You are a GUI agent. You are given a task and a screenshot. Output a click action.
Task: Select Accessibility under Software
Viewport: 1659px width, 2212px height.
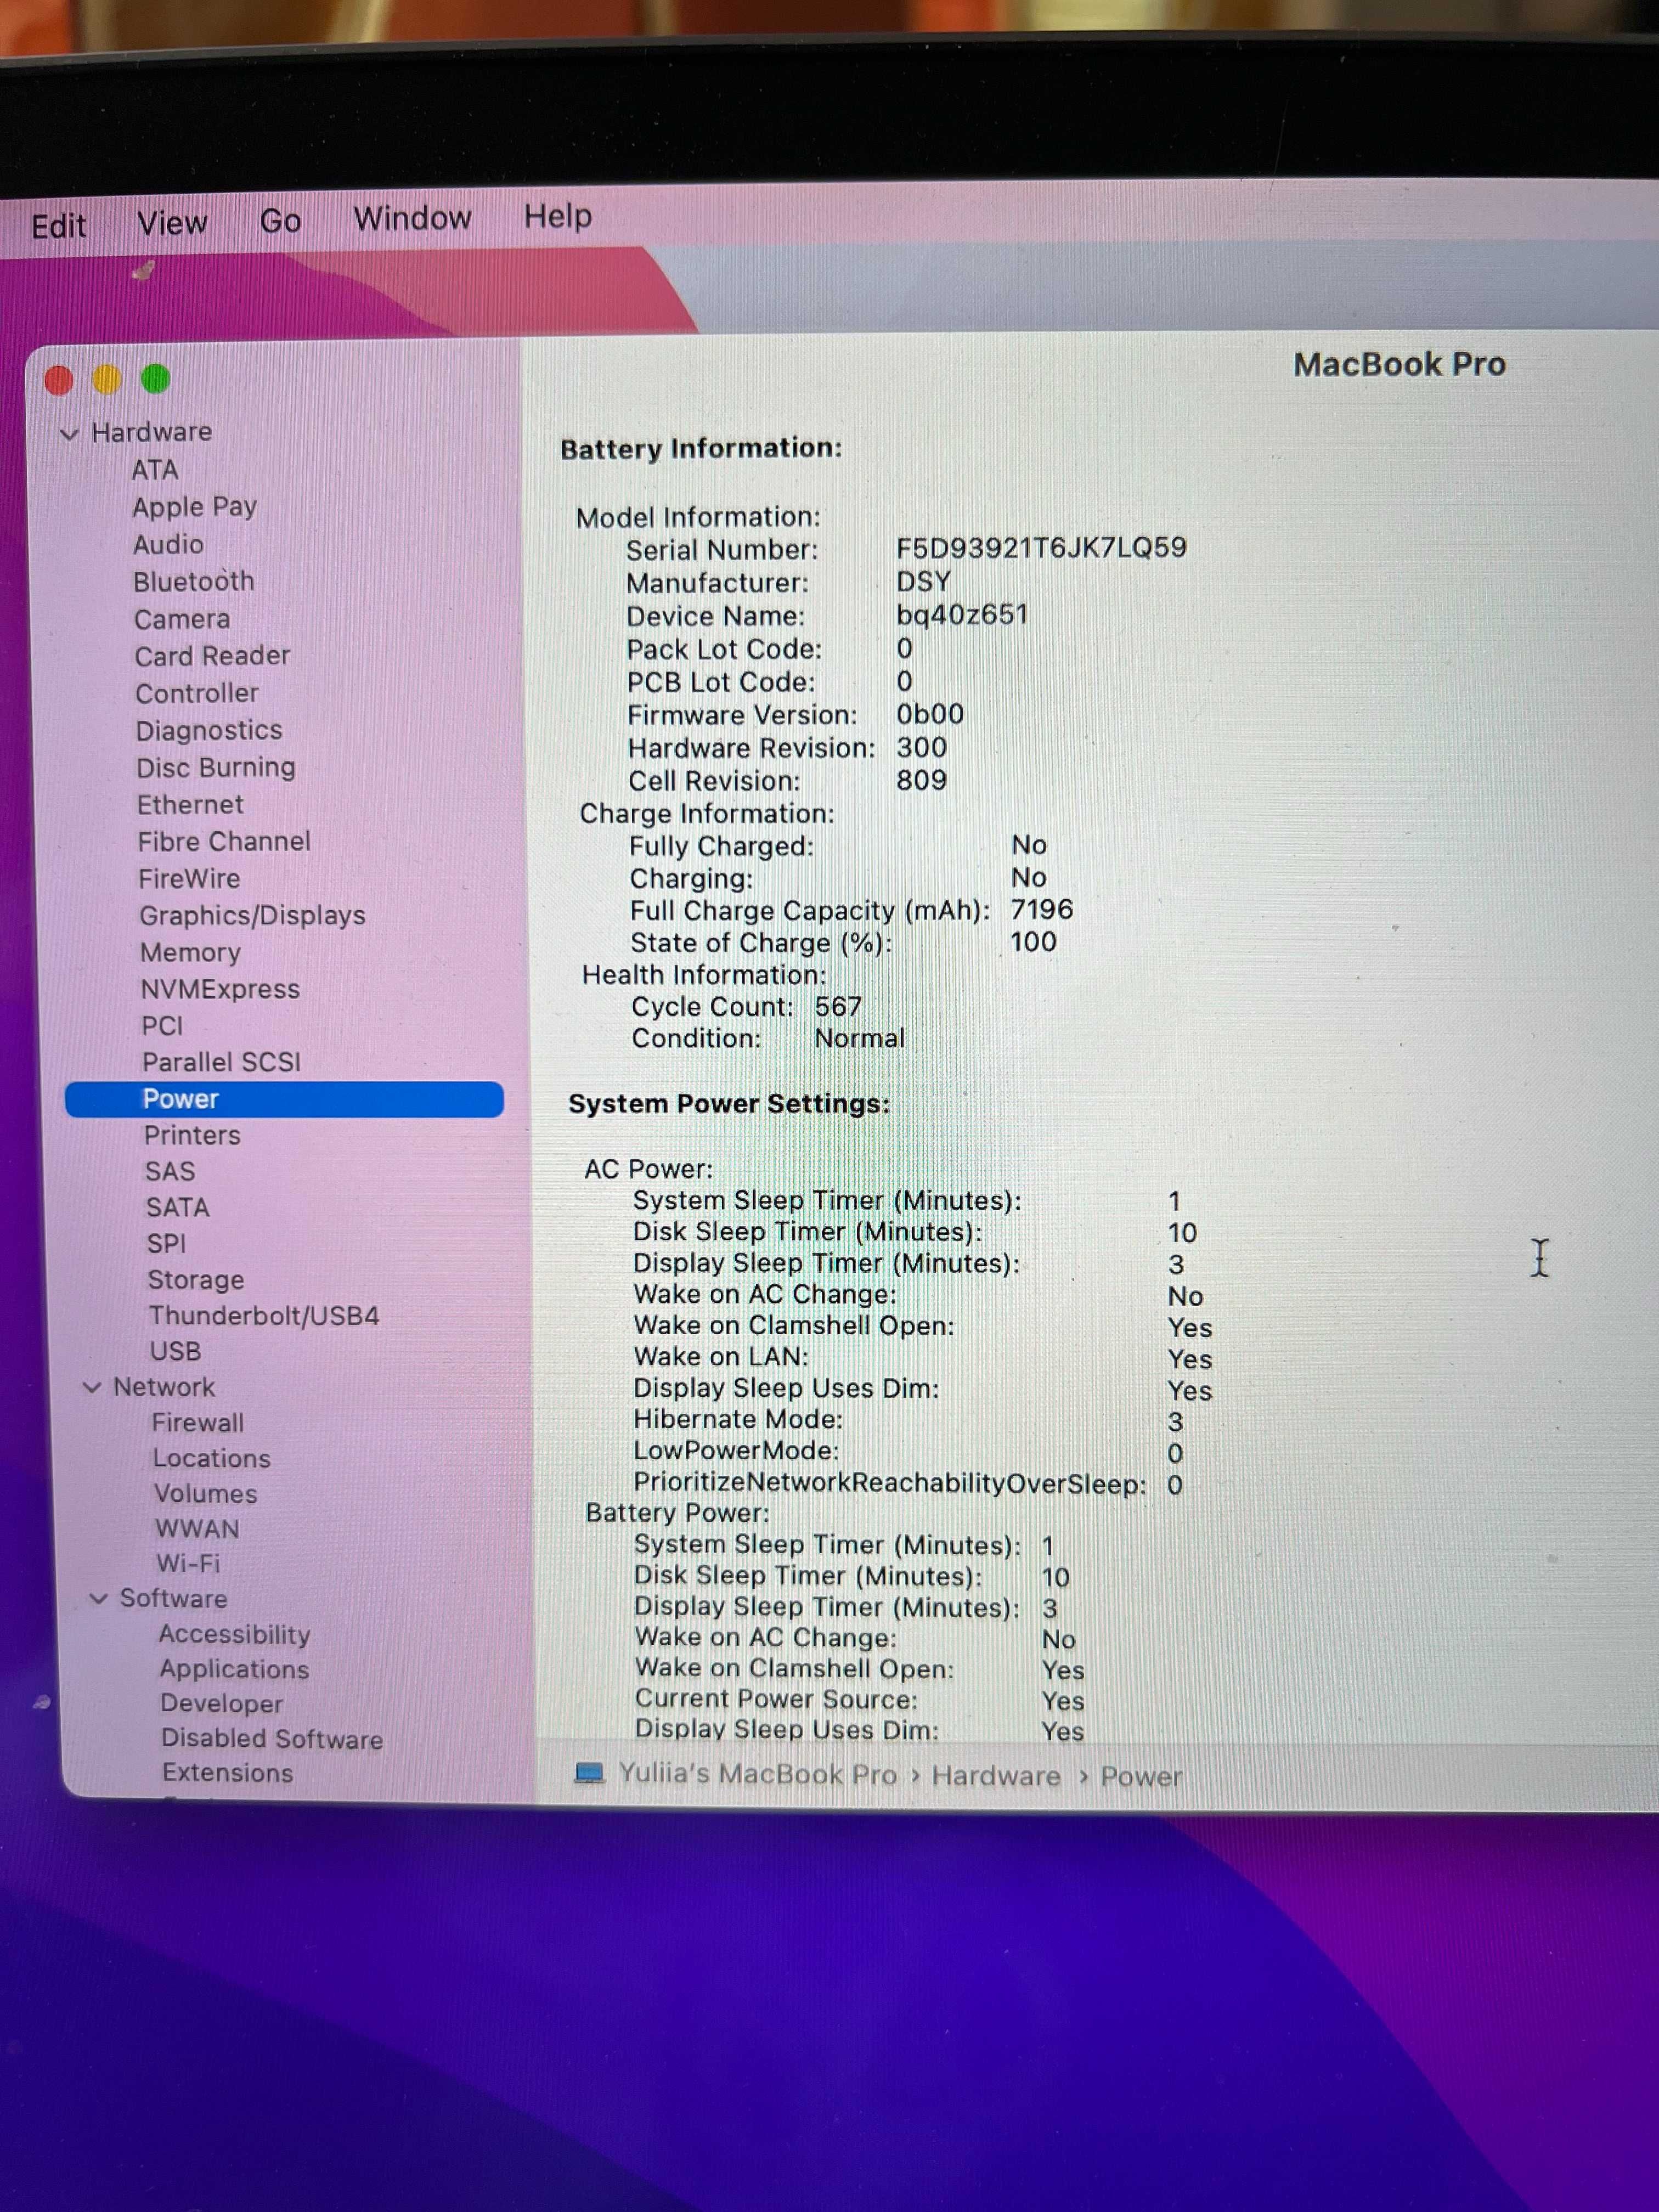point(234,1634)
